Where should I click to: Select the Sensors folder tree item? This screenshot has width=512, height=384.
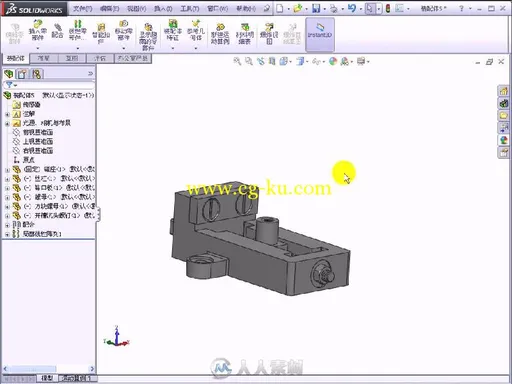(x=27, y=105)
